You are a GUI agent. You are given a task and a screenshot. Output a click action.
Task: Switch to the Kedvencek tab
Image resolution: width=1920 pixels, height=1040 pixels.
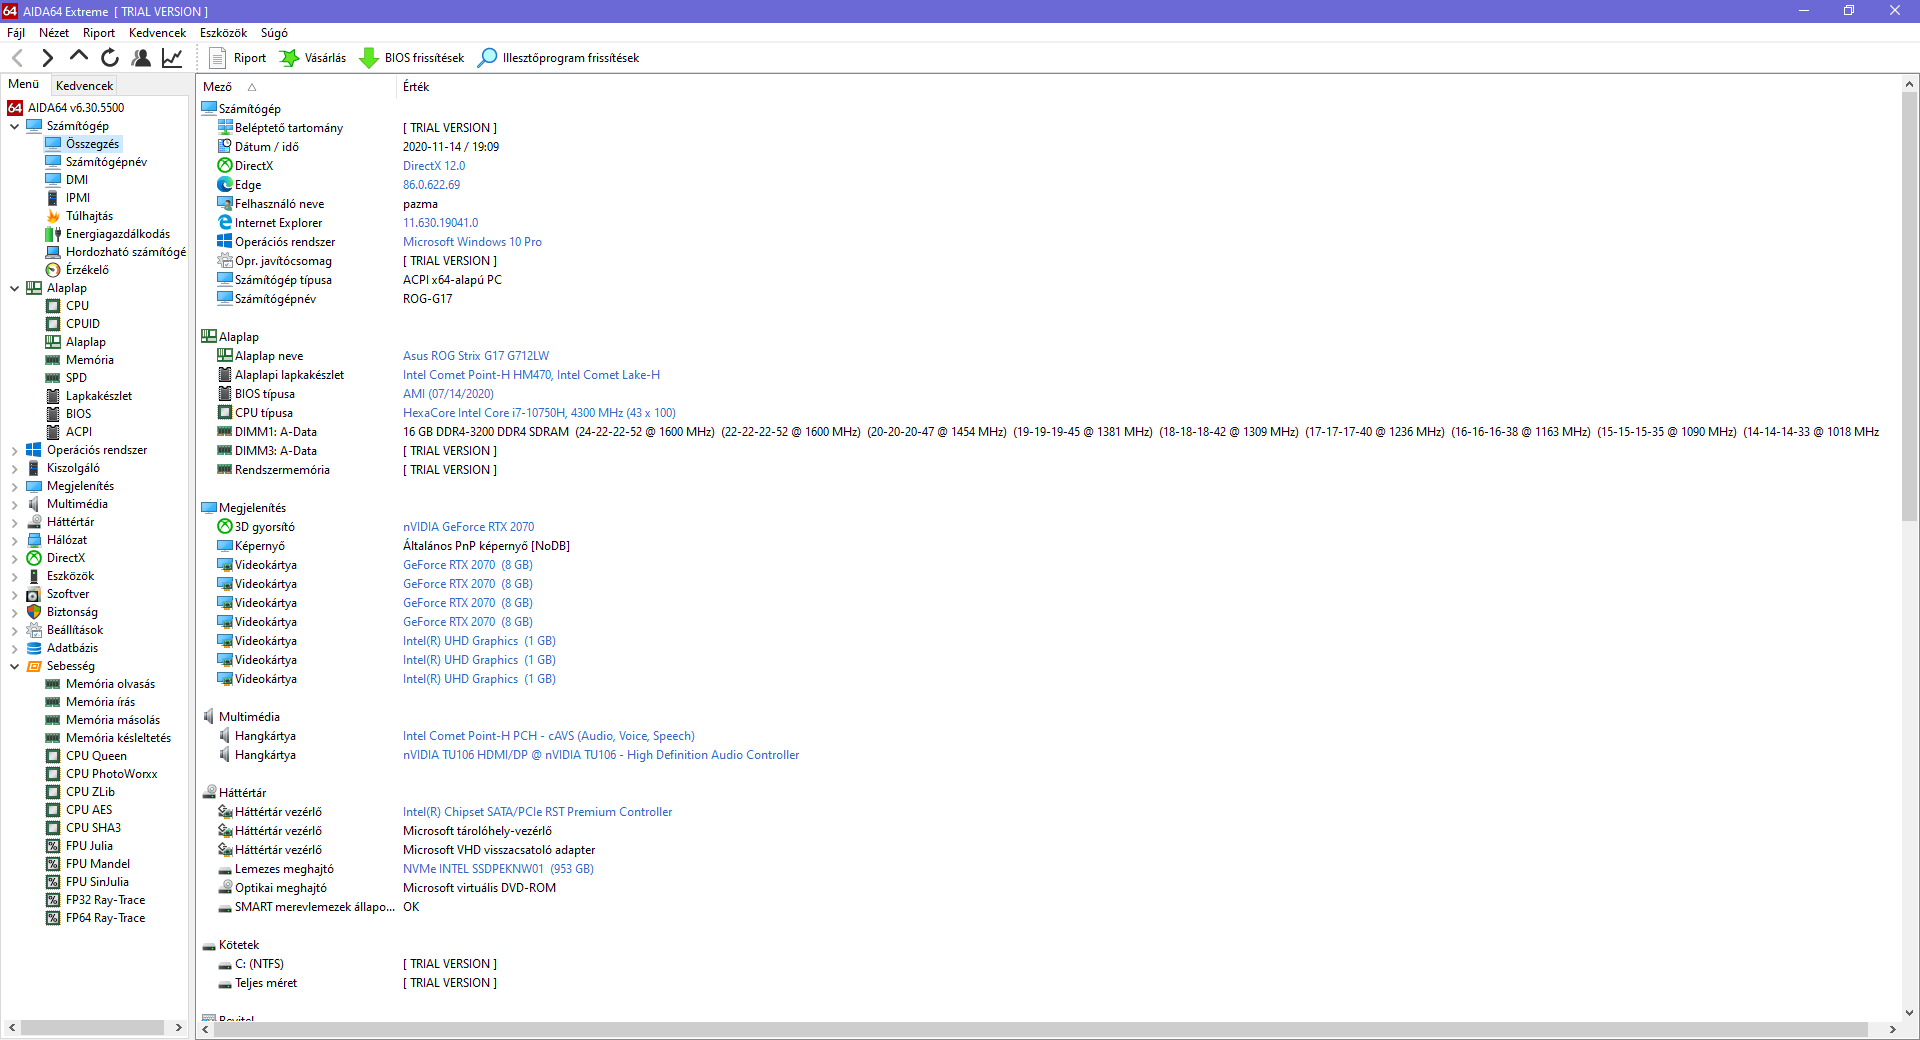click(85, 86)
